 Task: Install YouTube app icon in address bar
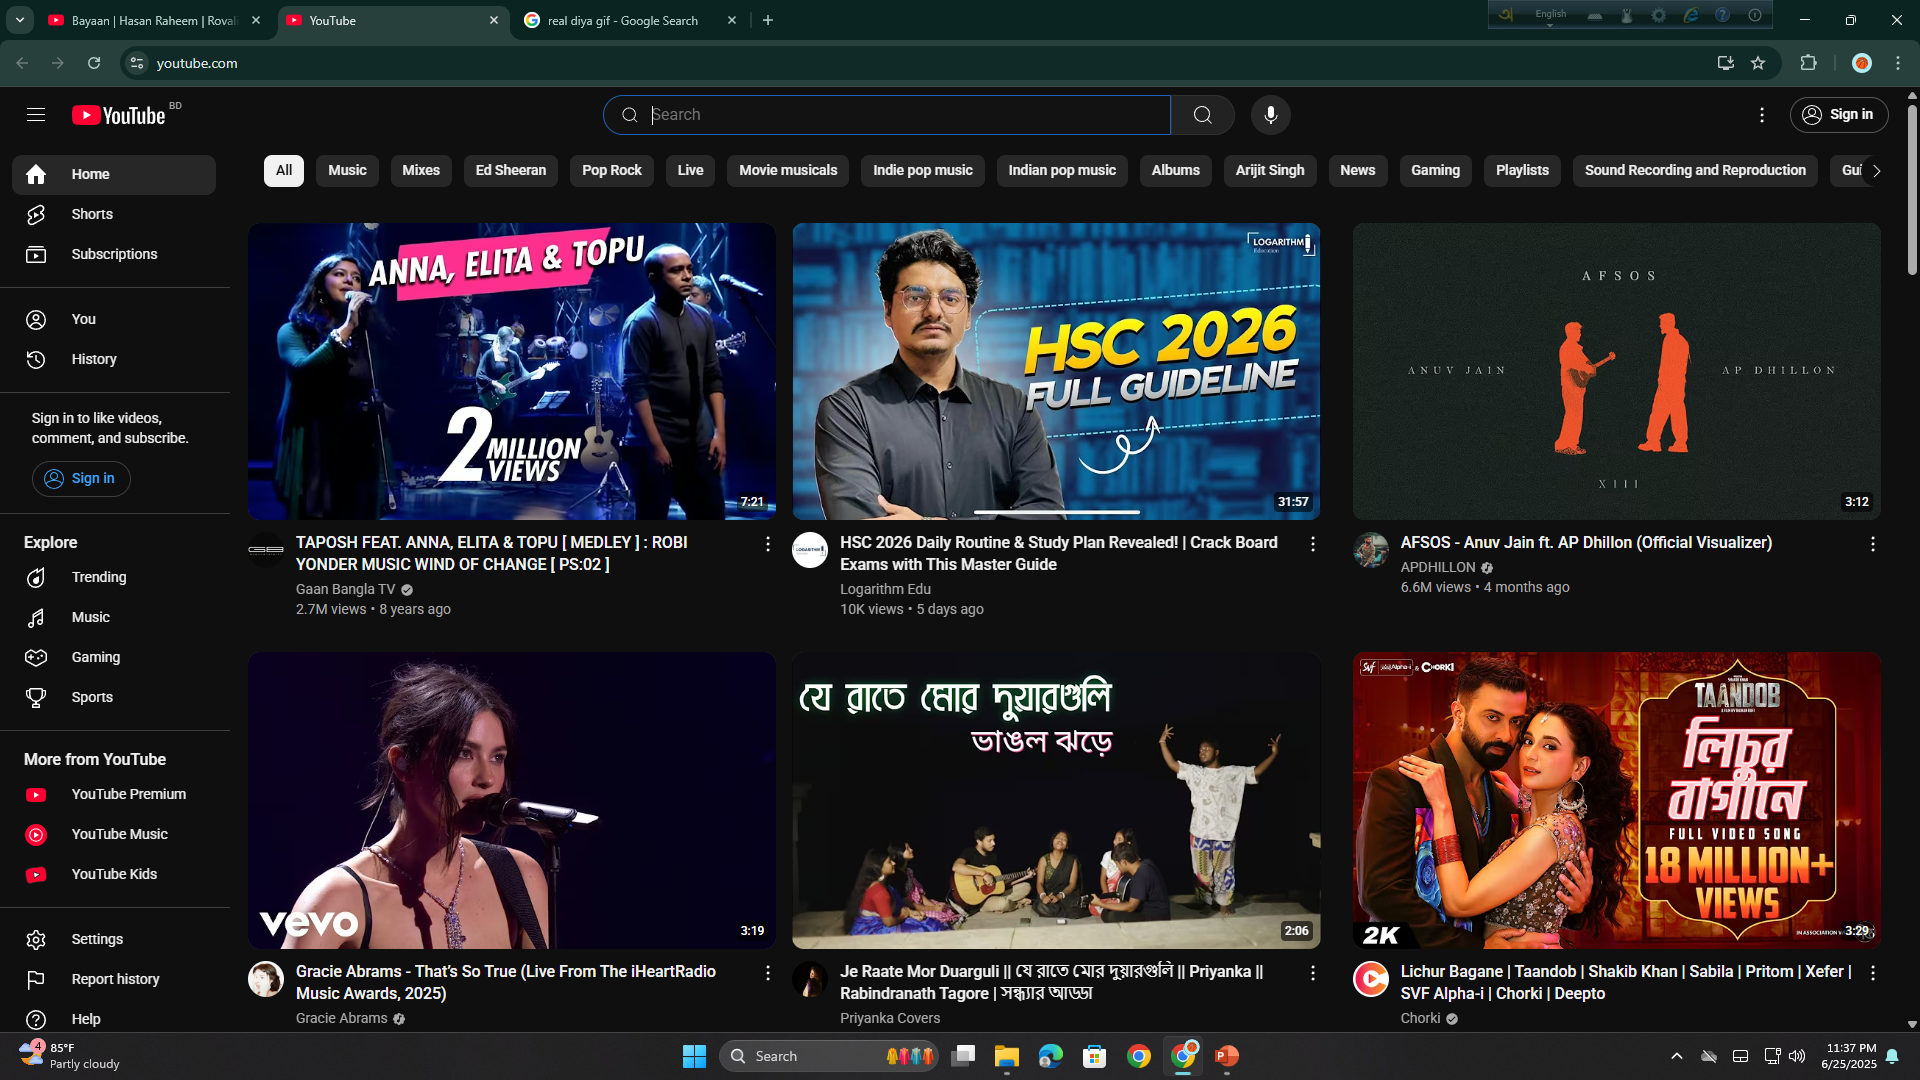point(1725,63)
